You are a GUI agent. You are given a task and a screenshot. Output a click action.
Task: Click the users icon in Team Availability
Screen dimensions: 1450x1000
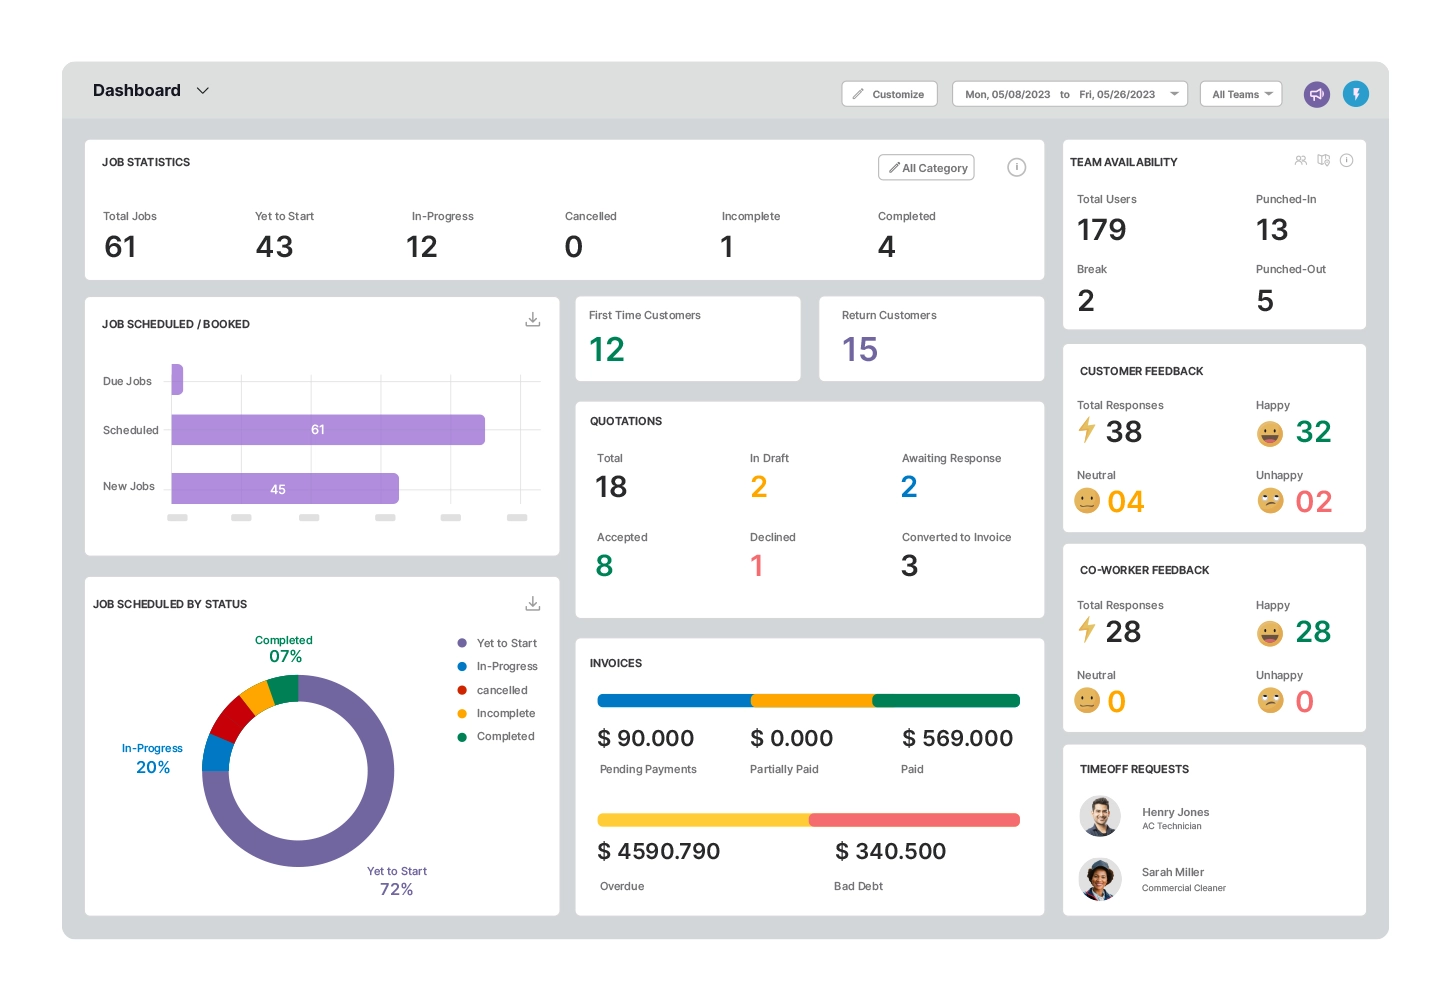click(1300, 161)
